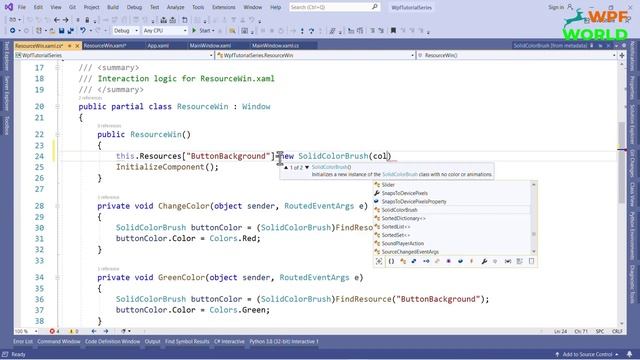Open the Output tab
The image size is (640, 360).
[152, 342]
